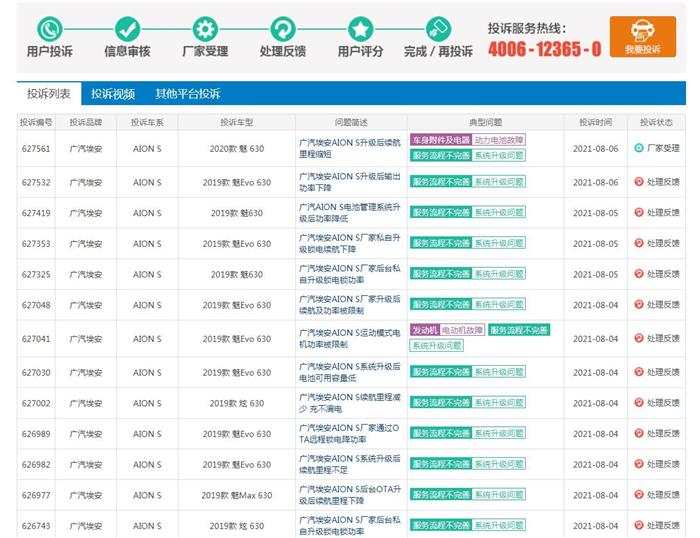Click model 2019款 魅Max 630
This screenshot has height=538, width=700.
coord(237,495)
